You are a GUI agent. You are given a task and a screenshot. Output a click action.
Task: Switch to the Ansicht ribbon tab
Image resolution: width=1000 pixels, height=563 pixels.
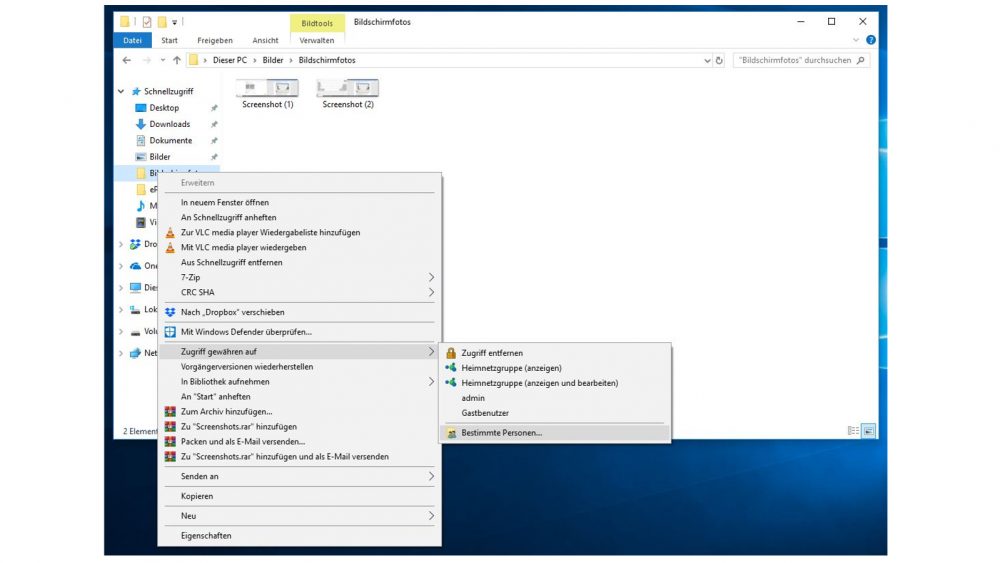265,40
